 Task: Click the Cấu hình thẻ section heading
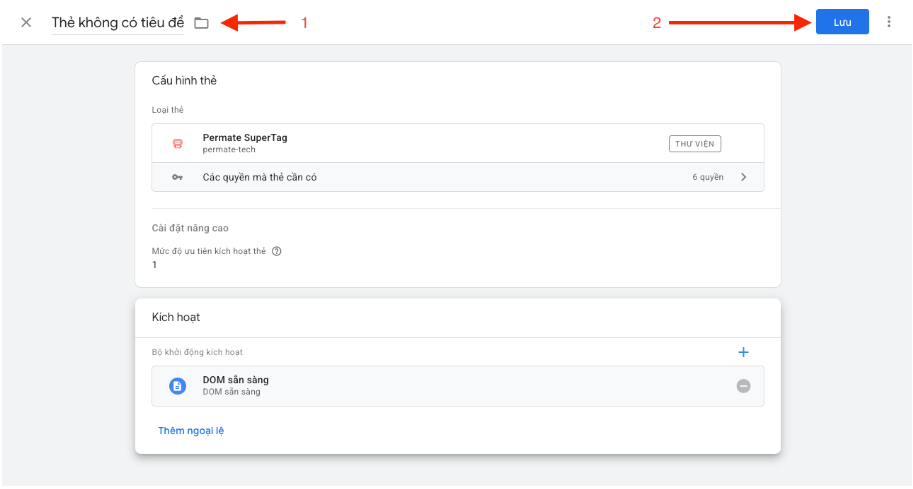tap(184, 80)
